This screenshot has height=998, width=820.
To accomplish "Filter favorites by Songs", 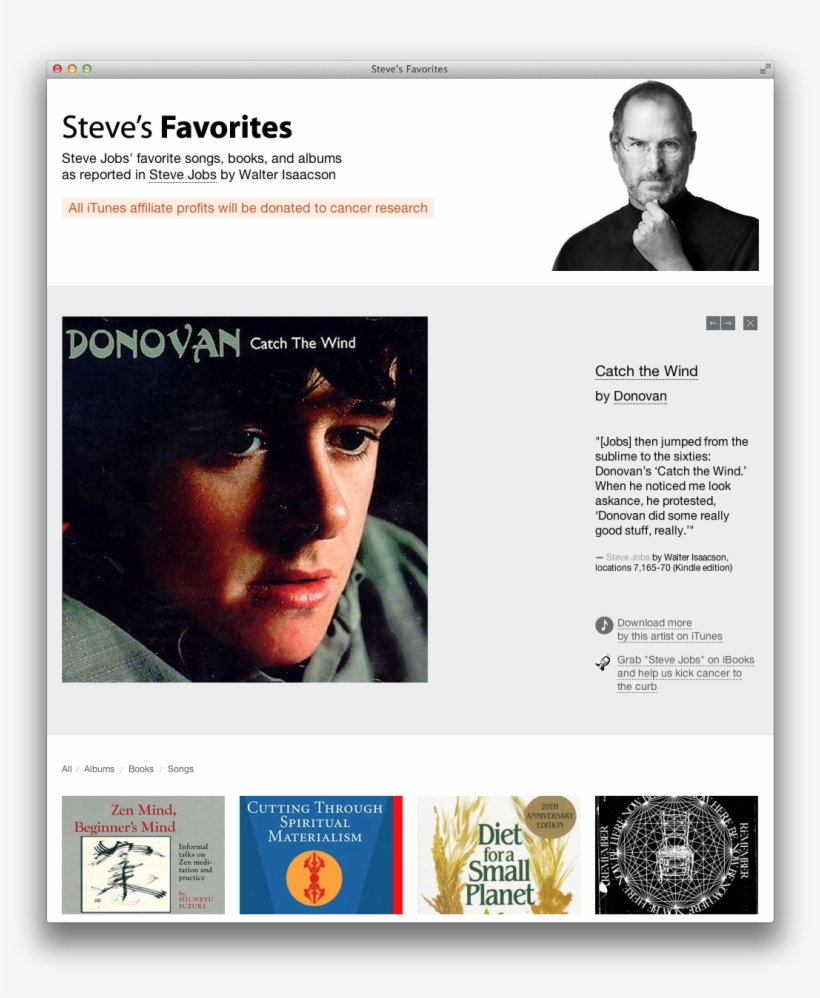I will [x=180, y=769].
